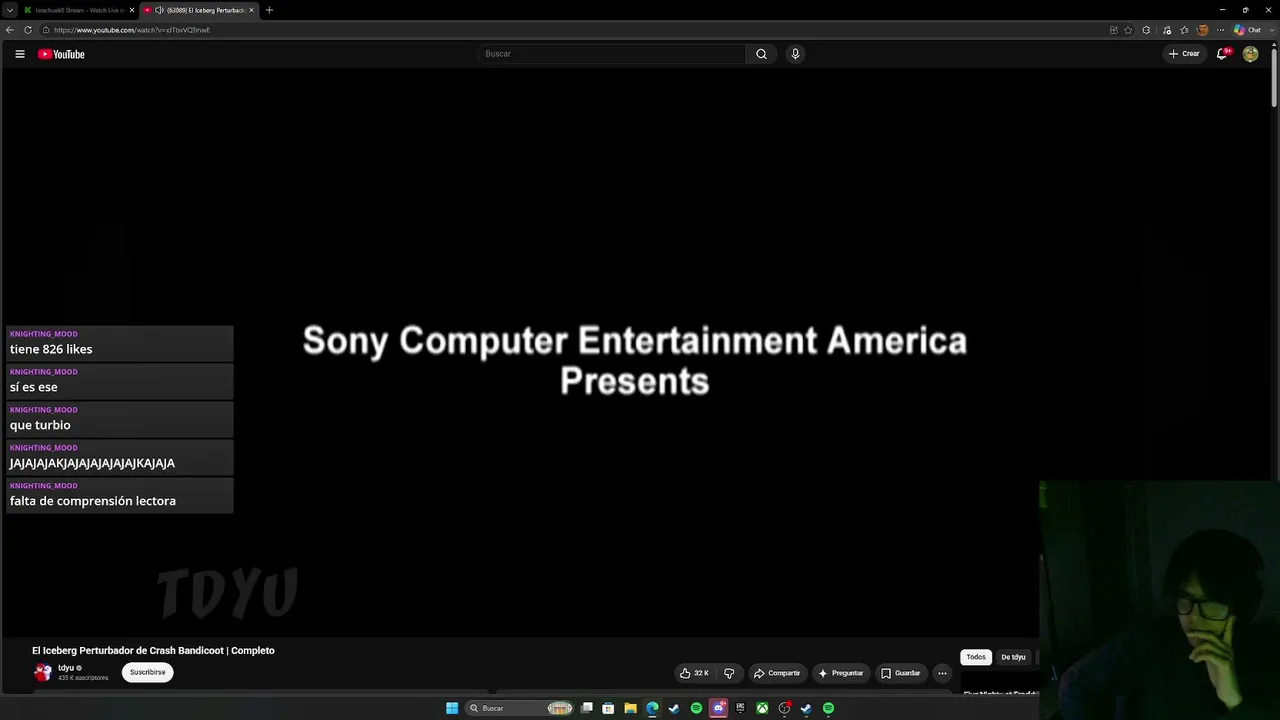Click the '435 K suscriptores' subscriber count
The width and height of the screenshot is (1280, 720).
pos(83,678)
